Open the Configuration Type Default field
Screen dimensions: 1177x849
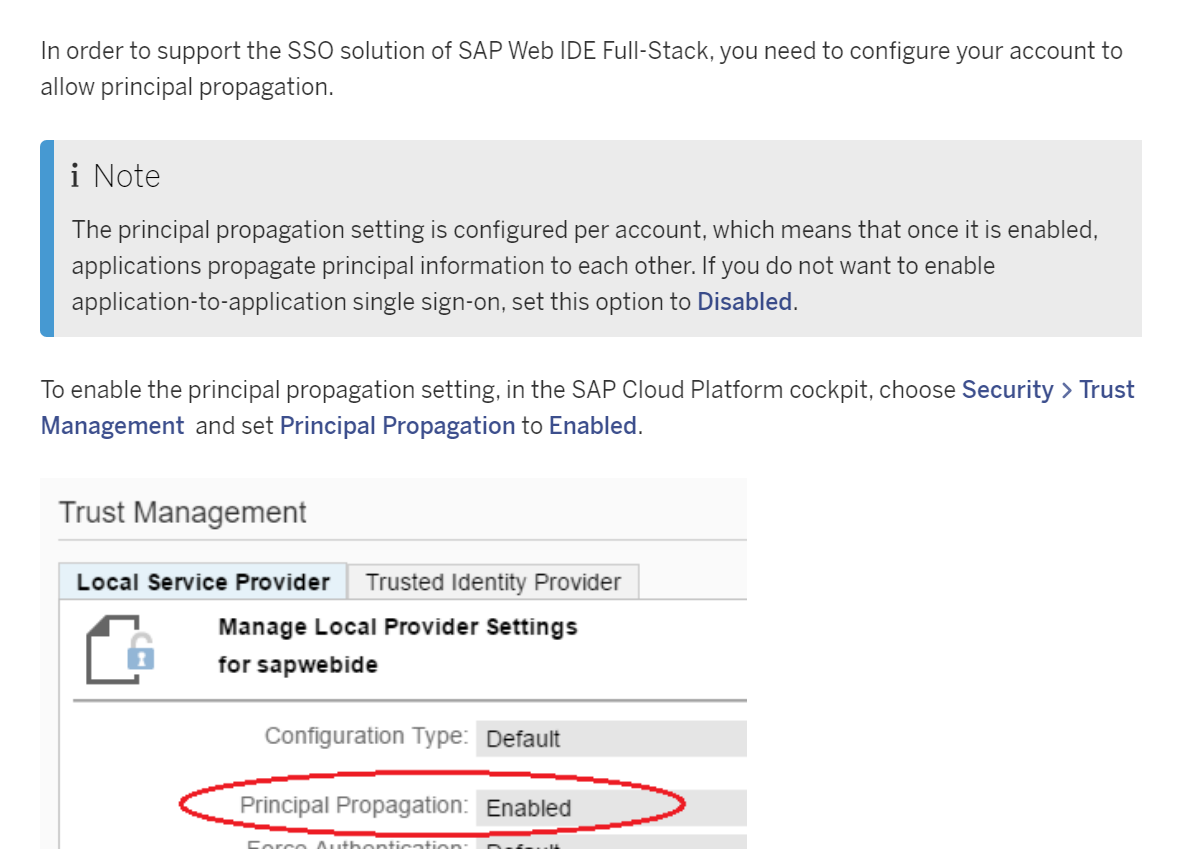(610, 739)
